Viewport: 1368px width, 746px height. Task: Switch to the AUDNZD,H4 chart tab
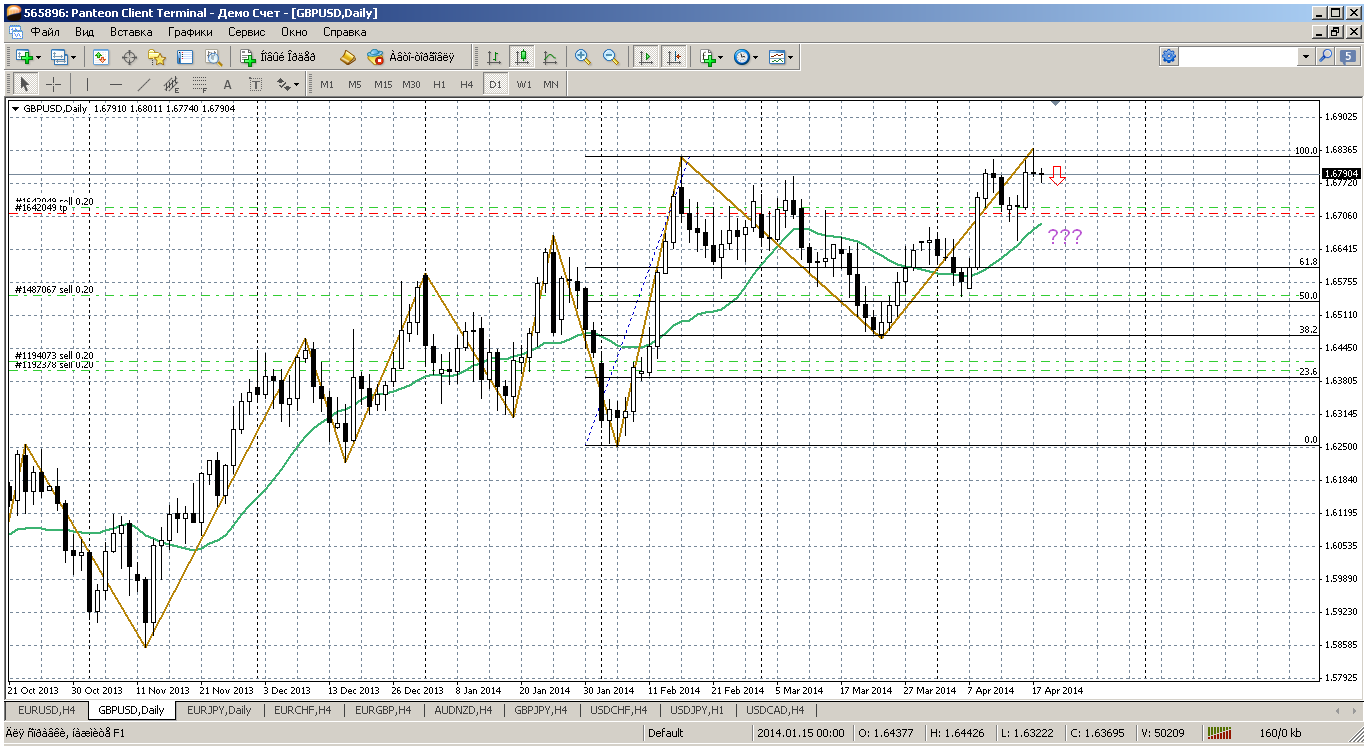pos(463,710)
